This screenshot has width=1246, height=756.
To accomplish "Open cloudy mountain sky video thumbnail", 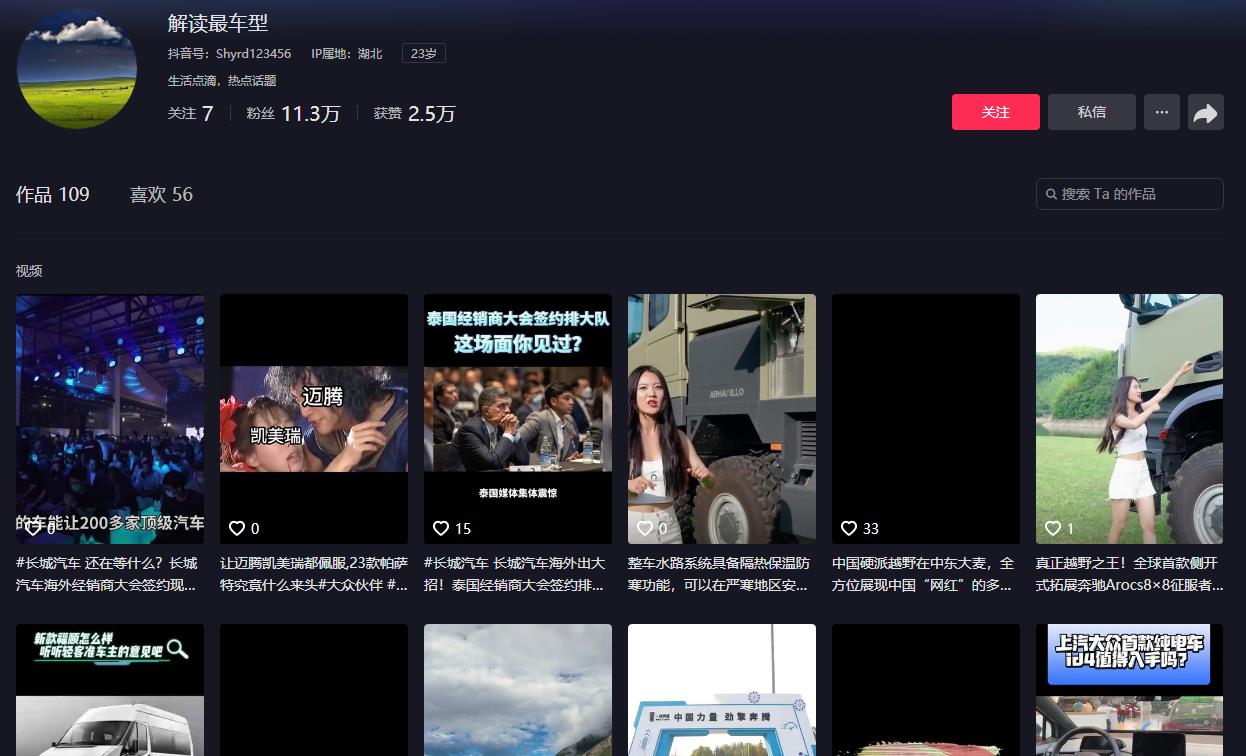I will coord(518,690).
